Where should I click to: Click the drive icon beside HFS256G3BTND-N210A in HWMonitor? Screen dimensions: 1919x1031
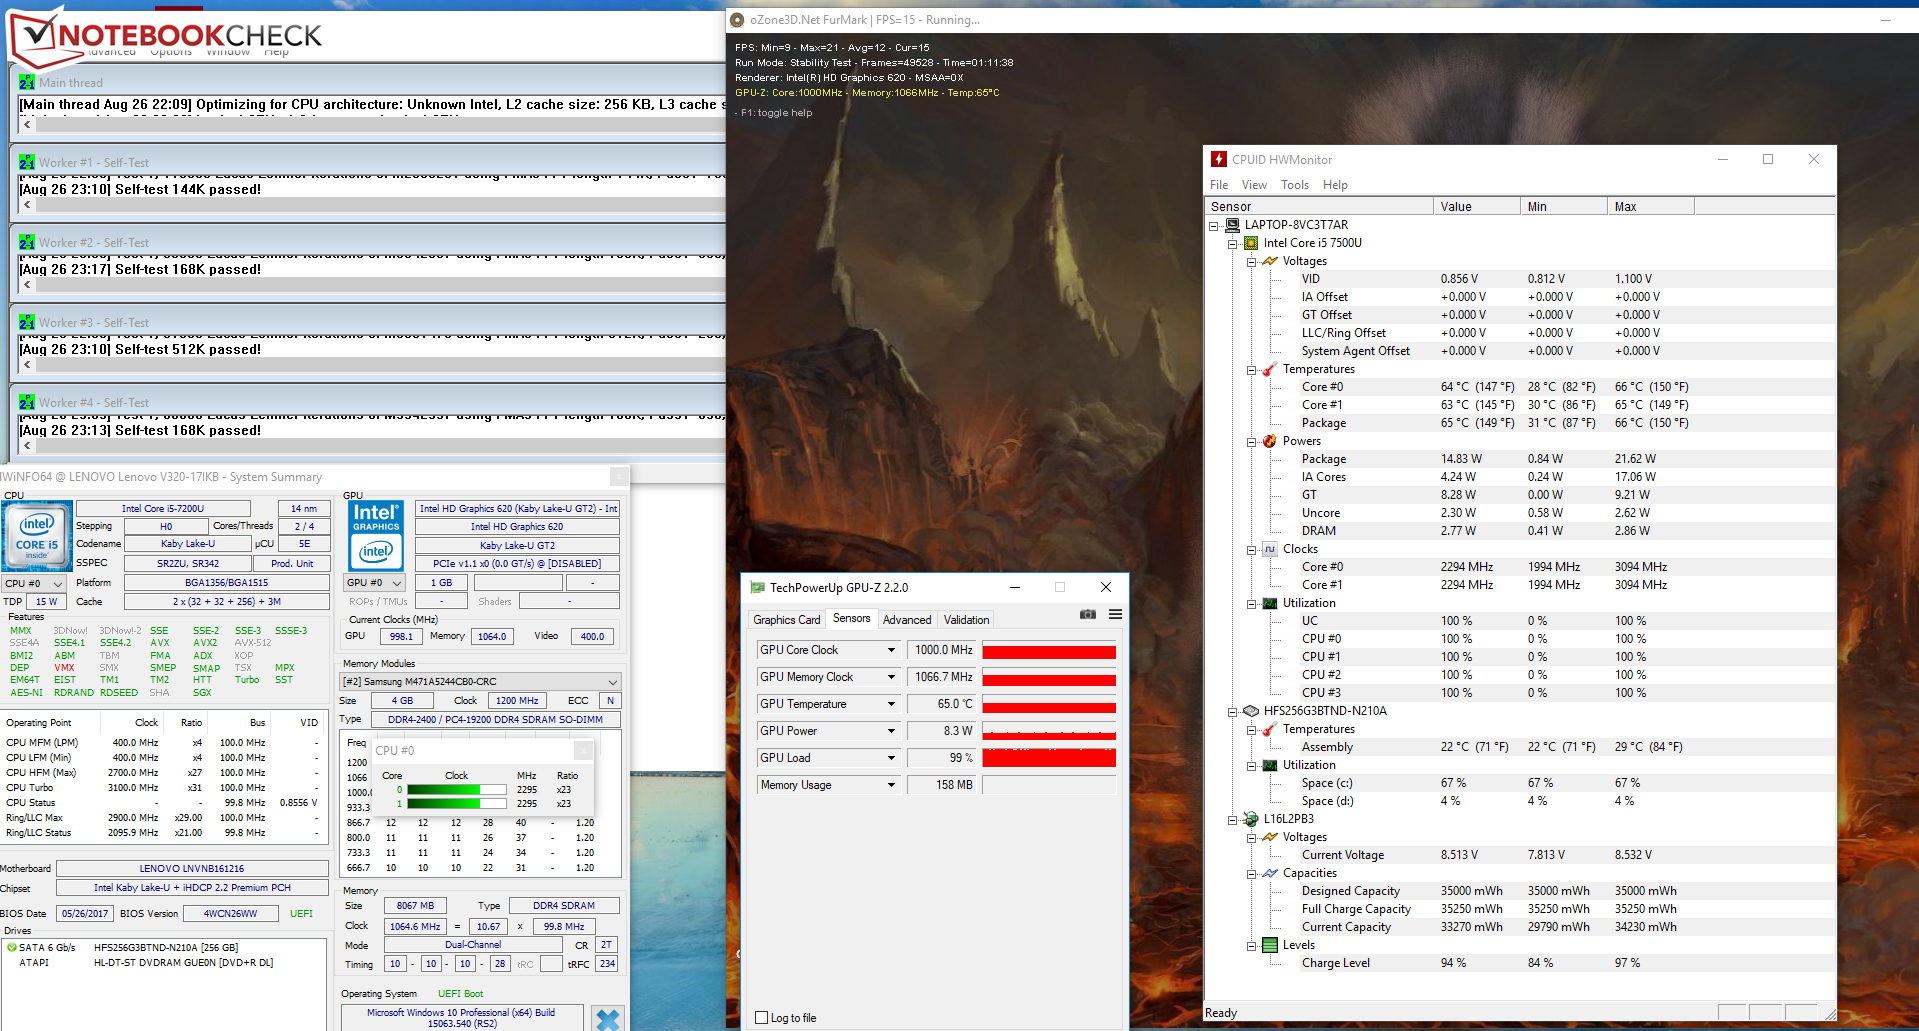pyautogui.click(x=1251, y=711)
